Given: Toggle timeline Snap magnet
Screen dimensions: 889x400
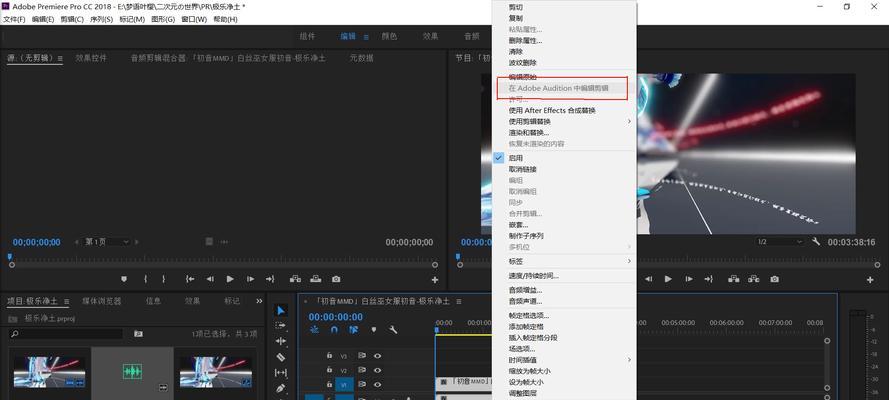Looking at the screenshot, I should [x=335, y=329].
